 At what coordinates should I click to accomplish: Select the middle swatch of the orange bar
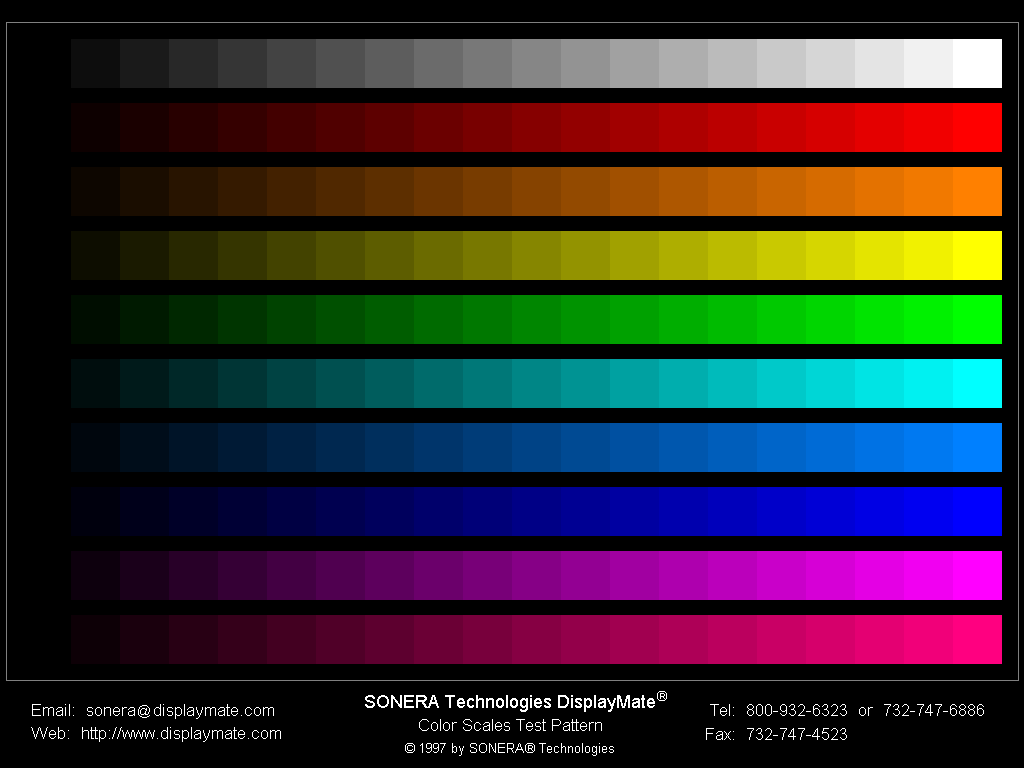click(x=535, y=191)
